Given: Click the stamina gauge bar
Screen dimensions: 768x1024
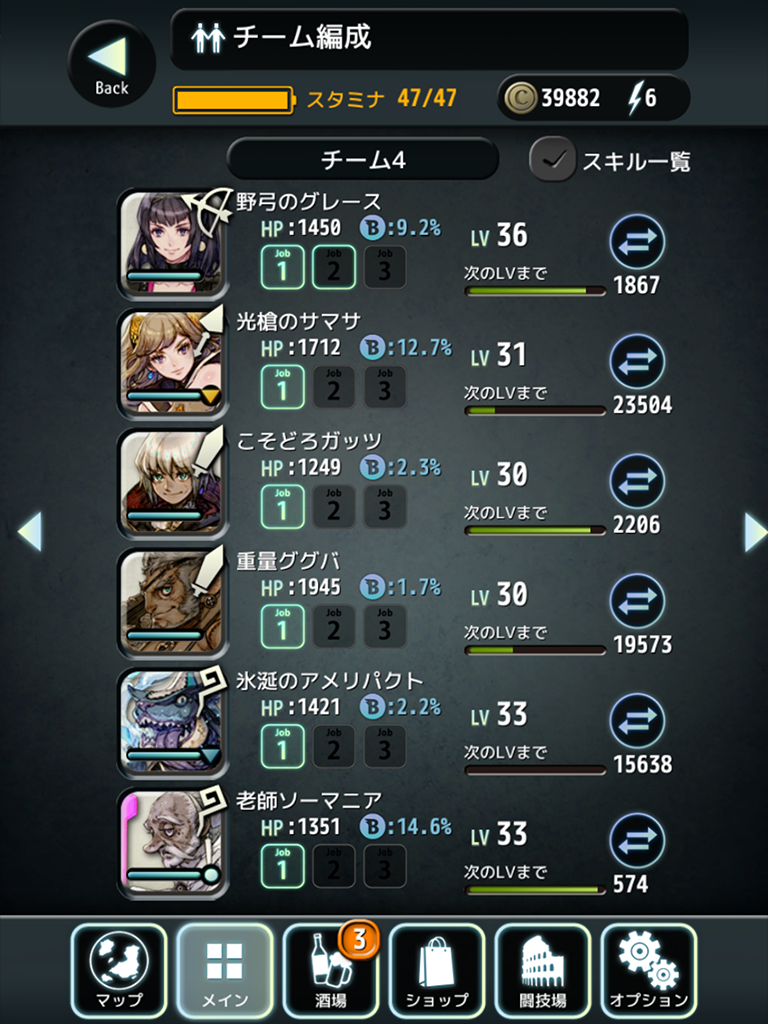Looking at the screenshot, I should pos(234,101).
